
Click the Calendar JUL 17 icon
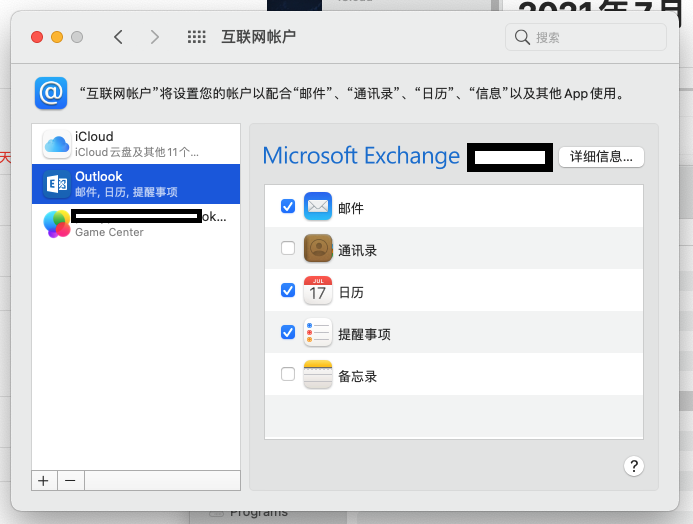(318, 290)
